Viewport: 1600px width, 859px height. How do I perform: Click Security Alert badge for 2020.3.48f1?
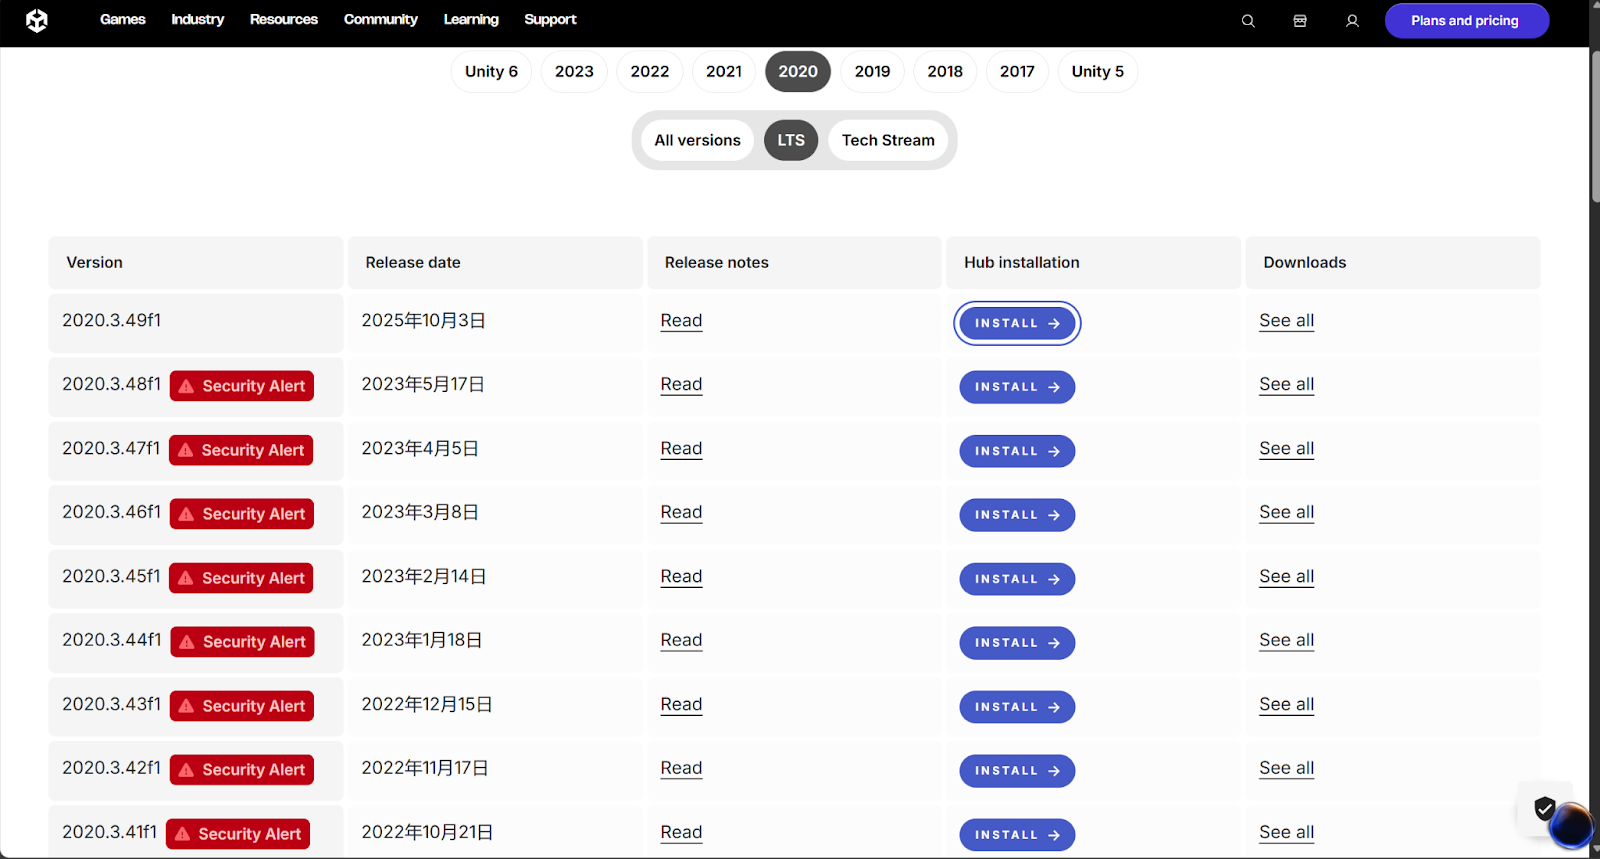pyautogui.click(x=242, y=386)
